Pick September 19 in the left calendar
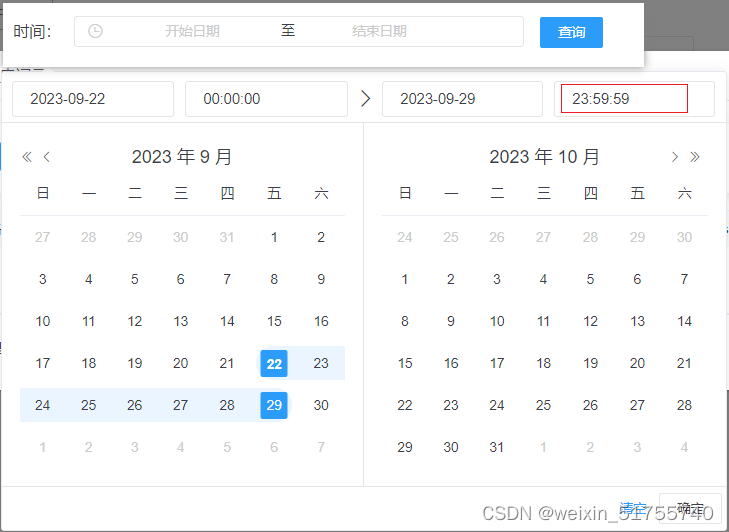 134,363
